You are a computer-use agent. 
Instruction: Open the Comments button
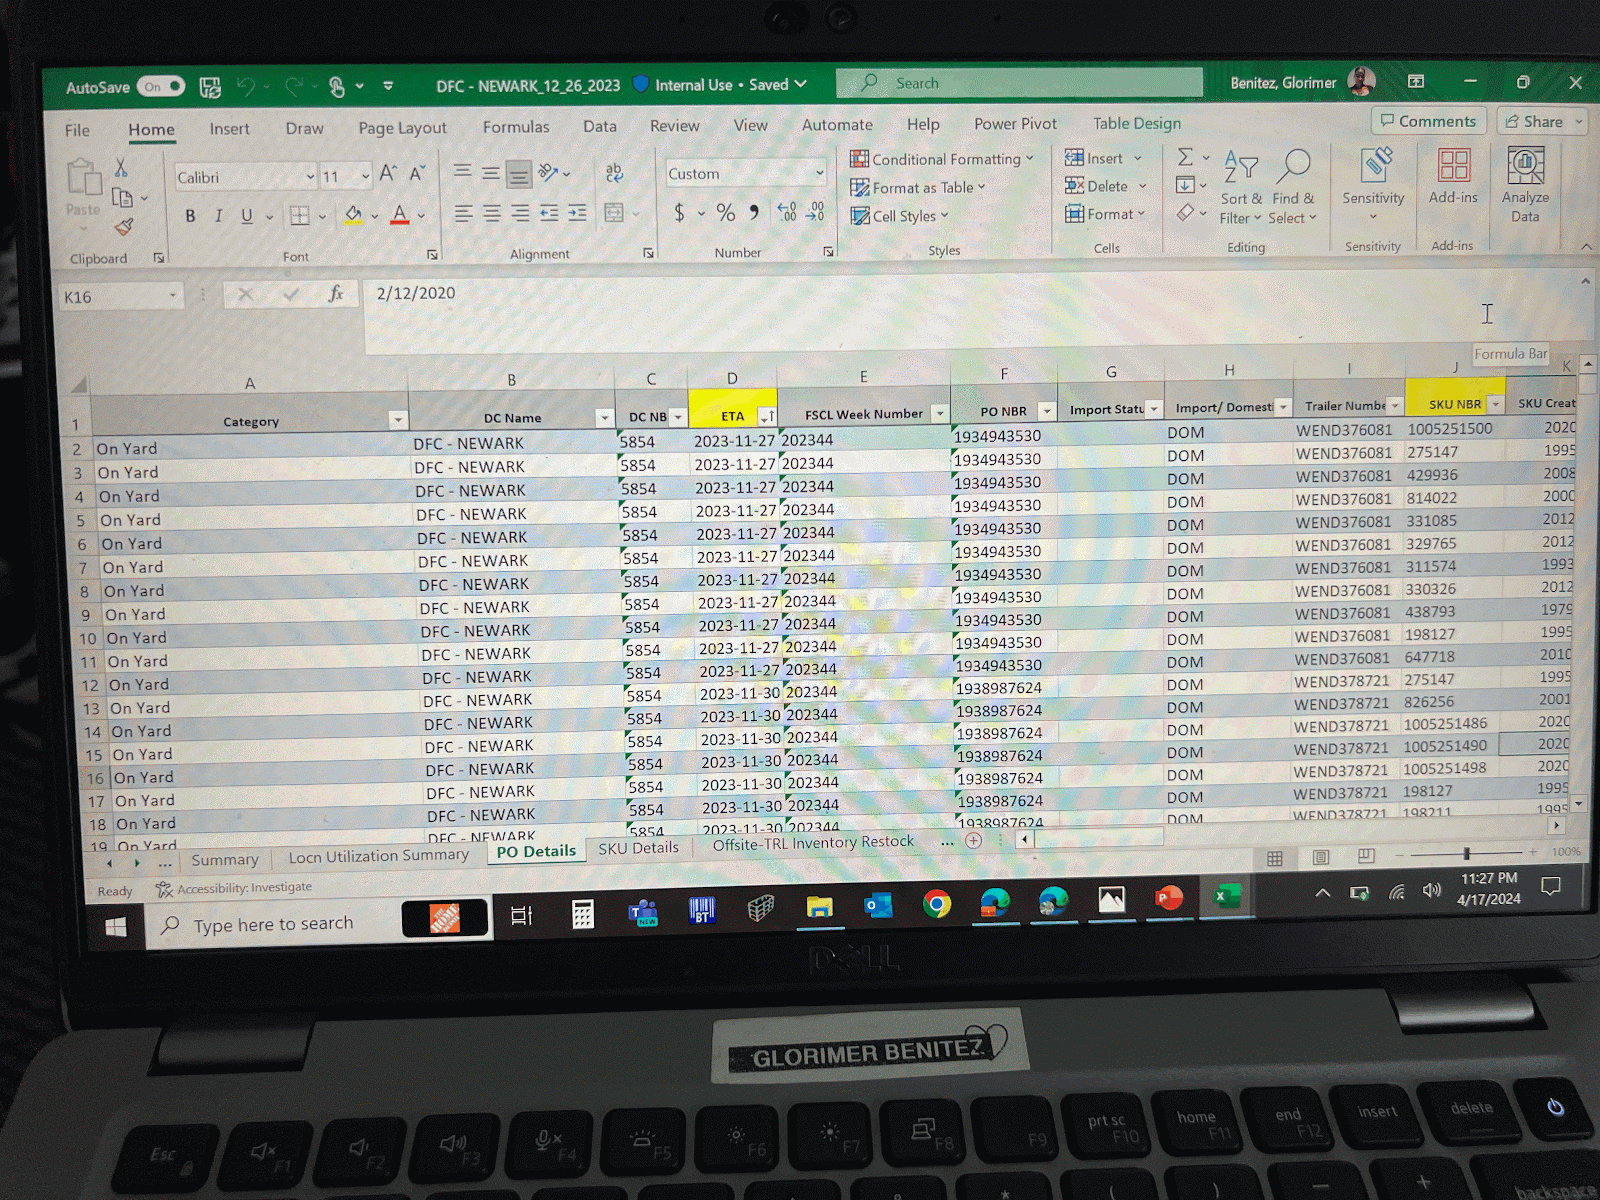pyautogui.click(x=1428, y=121)
